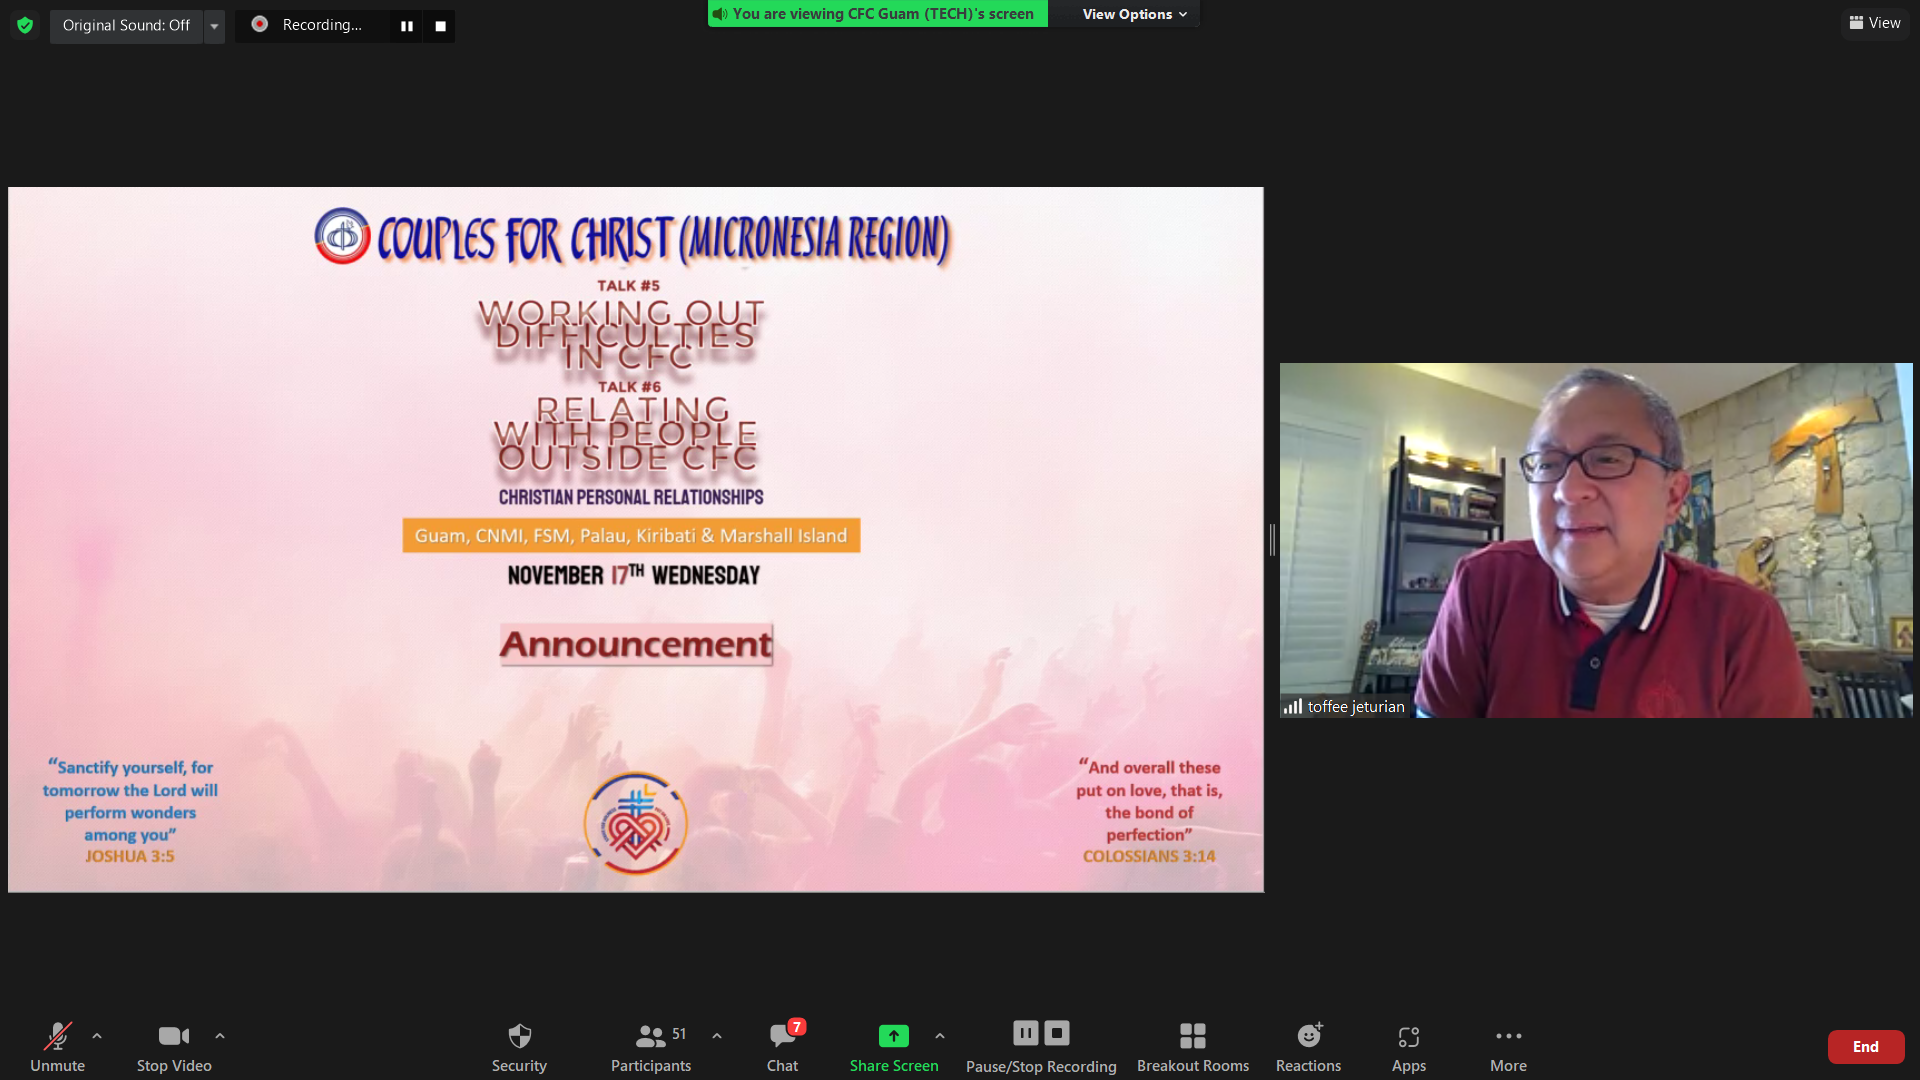Open the View layout menu
The width and height of the screenshot is (1920, 1080).
coord(1875,23)
